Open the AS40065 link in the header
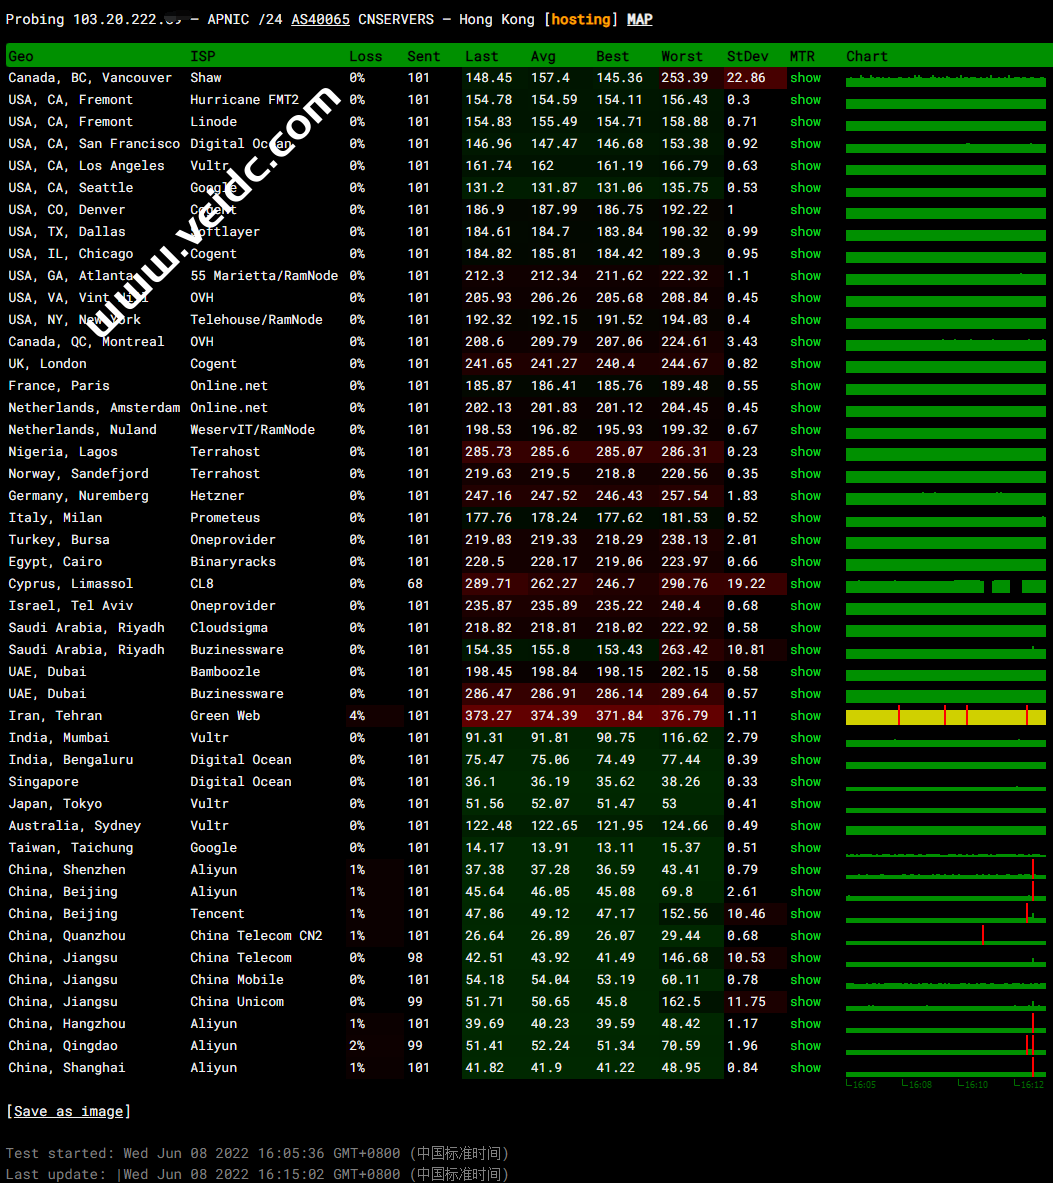Screen dimensions: 1053x1183 [x=321, y=20]
